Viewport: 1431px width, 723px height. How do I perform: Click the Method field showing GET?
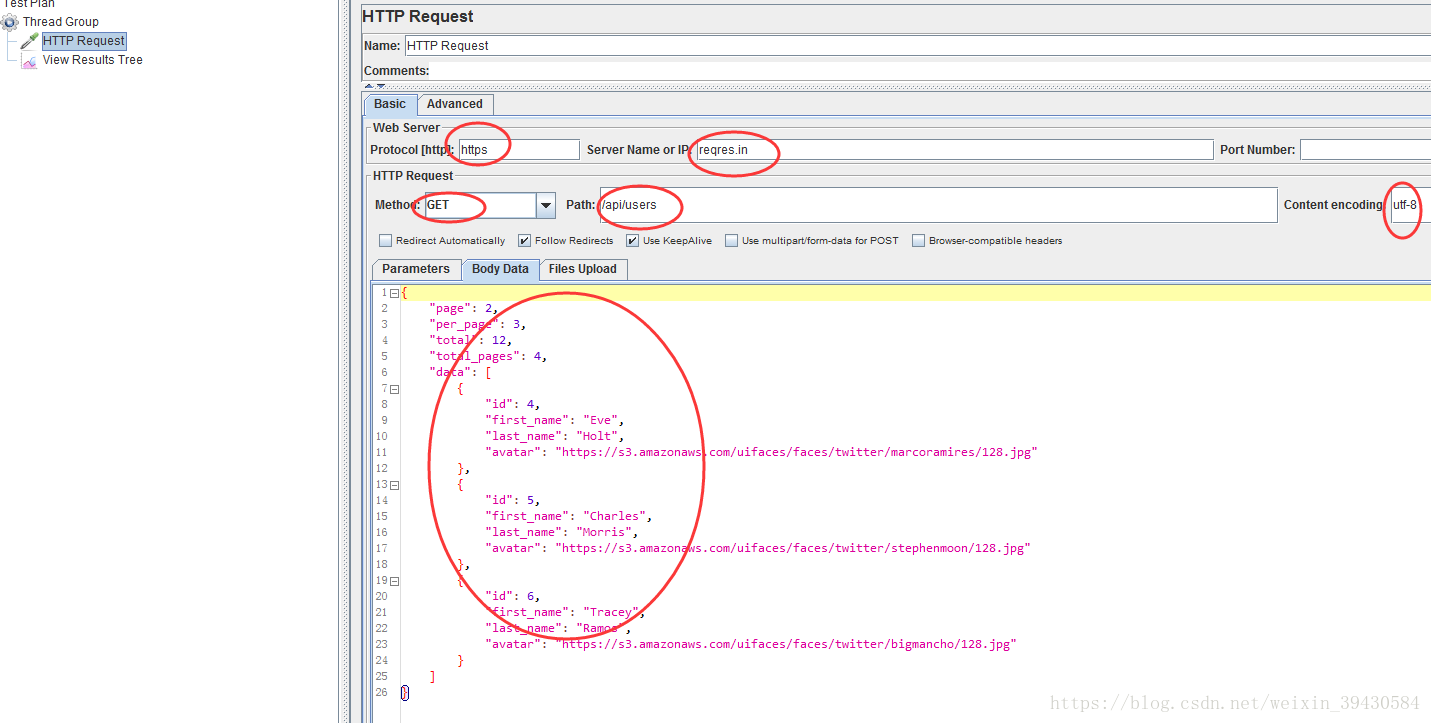point(481,205)
